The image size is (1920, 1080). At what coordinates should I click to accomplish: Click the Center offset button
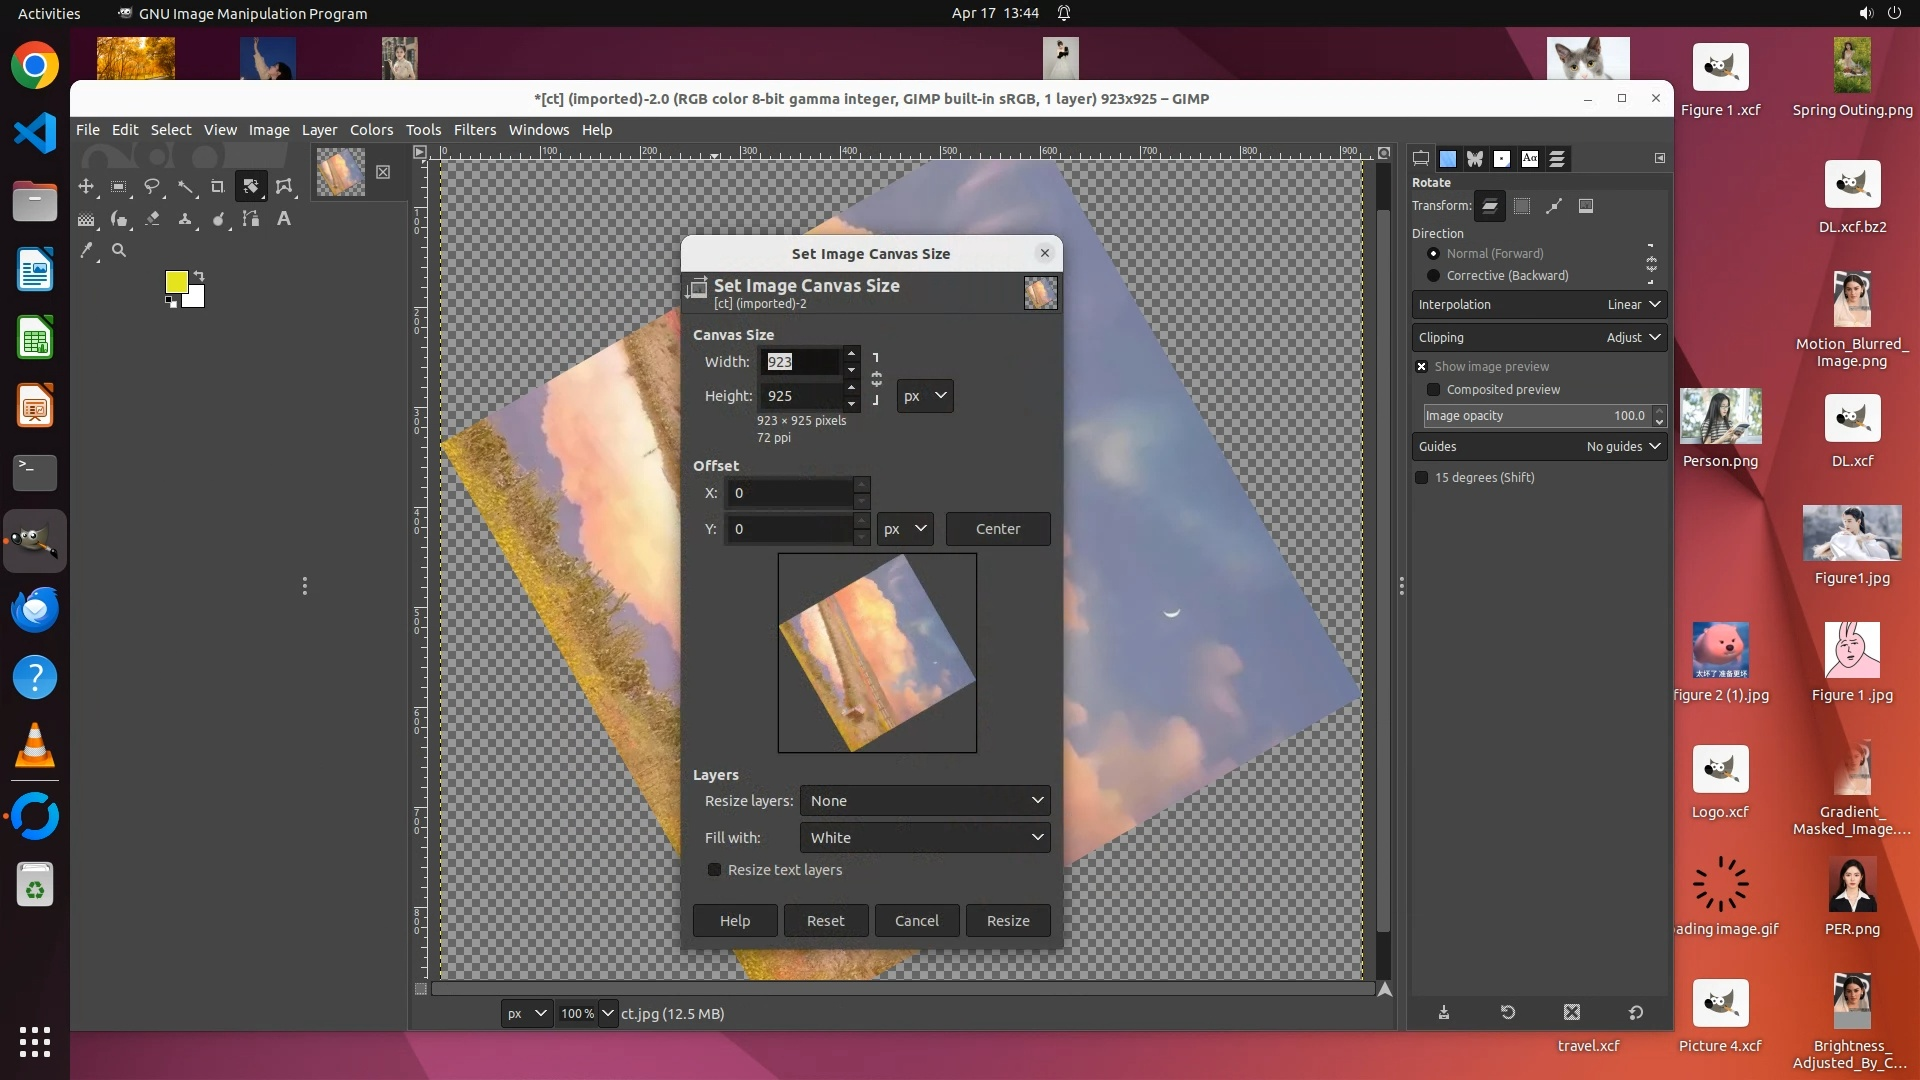click(x=997, y=529)
